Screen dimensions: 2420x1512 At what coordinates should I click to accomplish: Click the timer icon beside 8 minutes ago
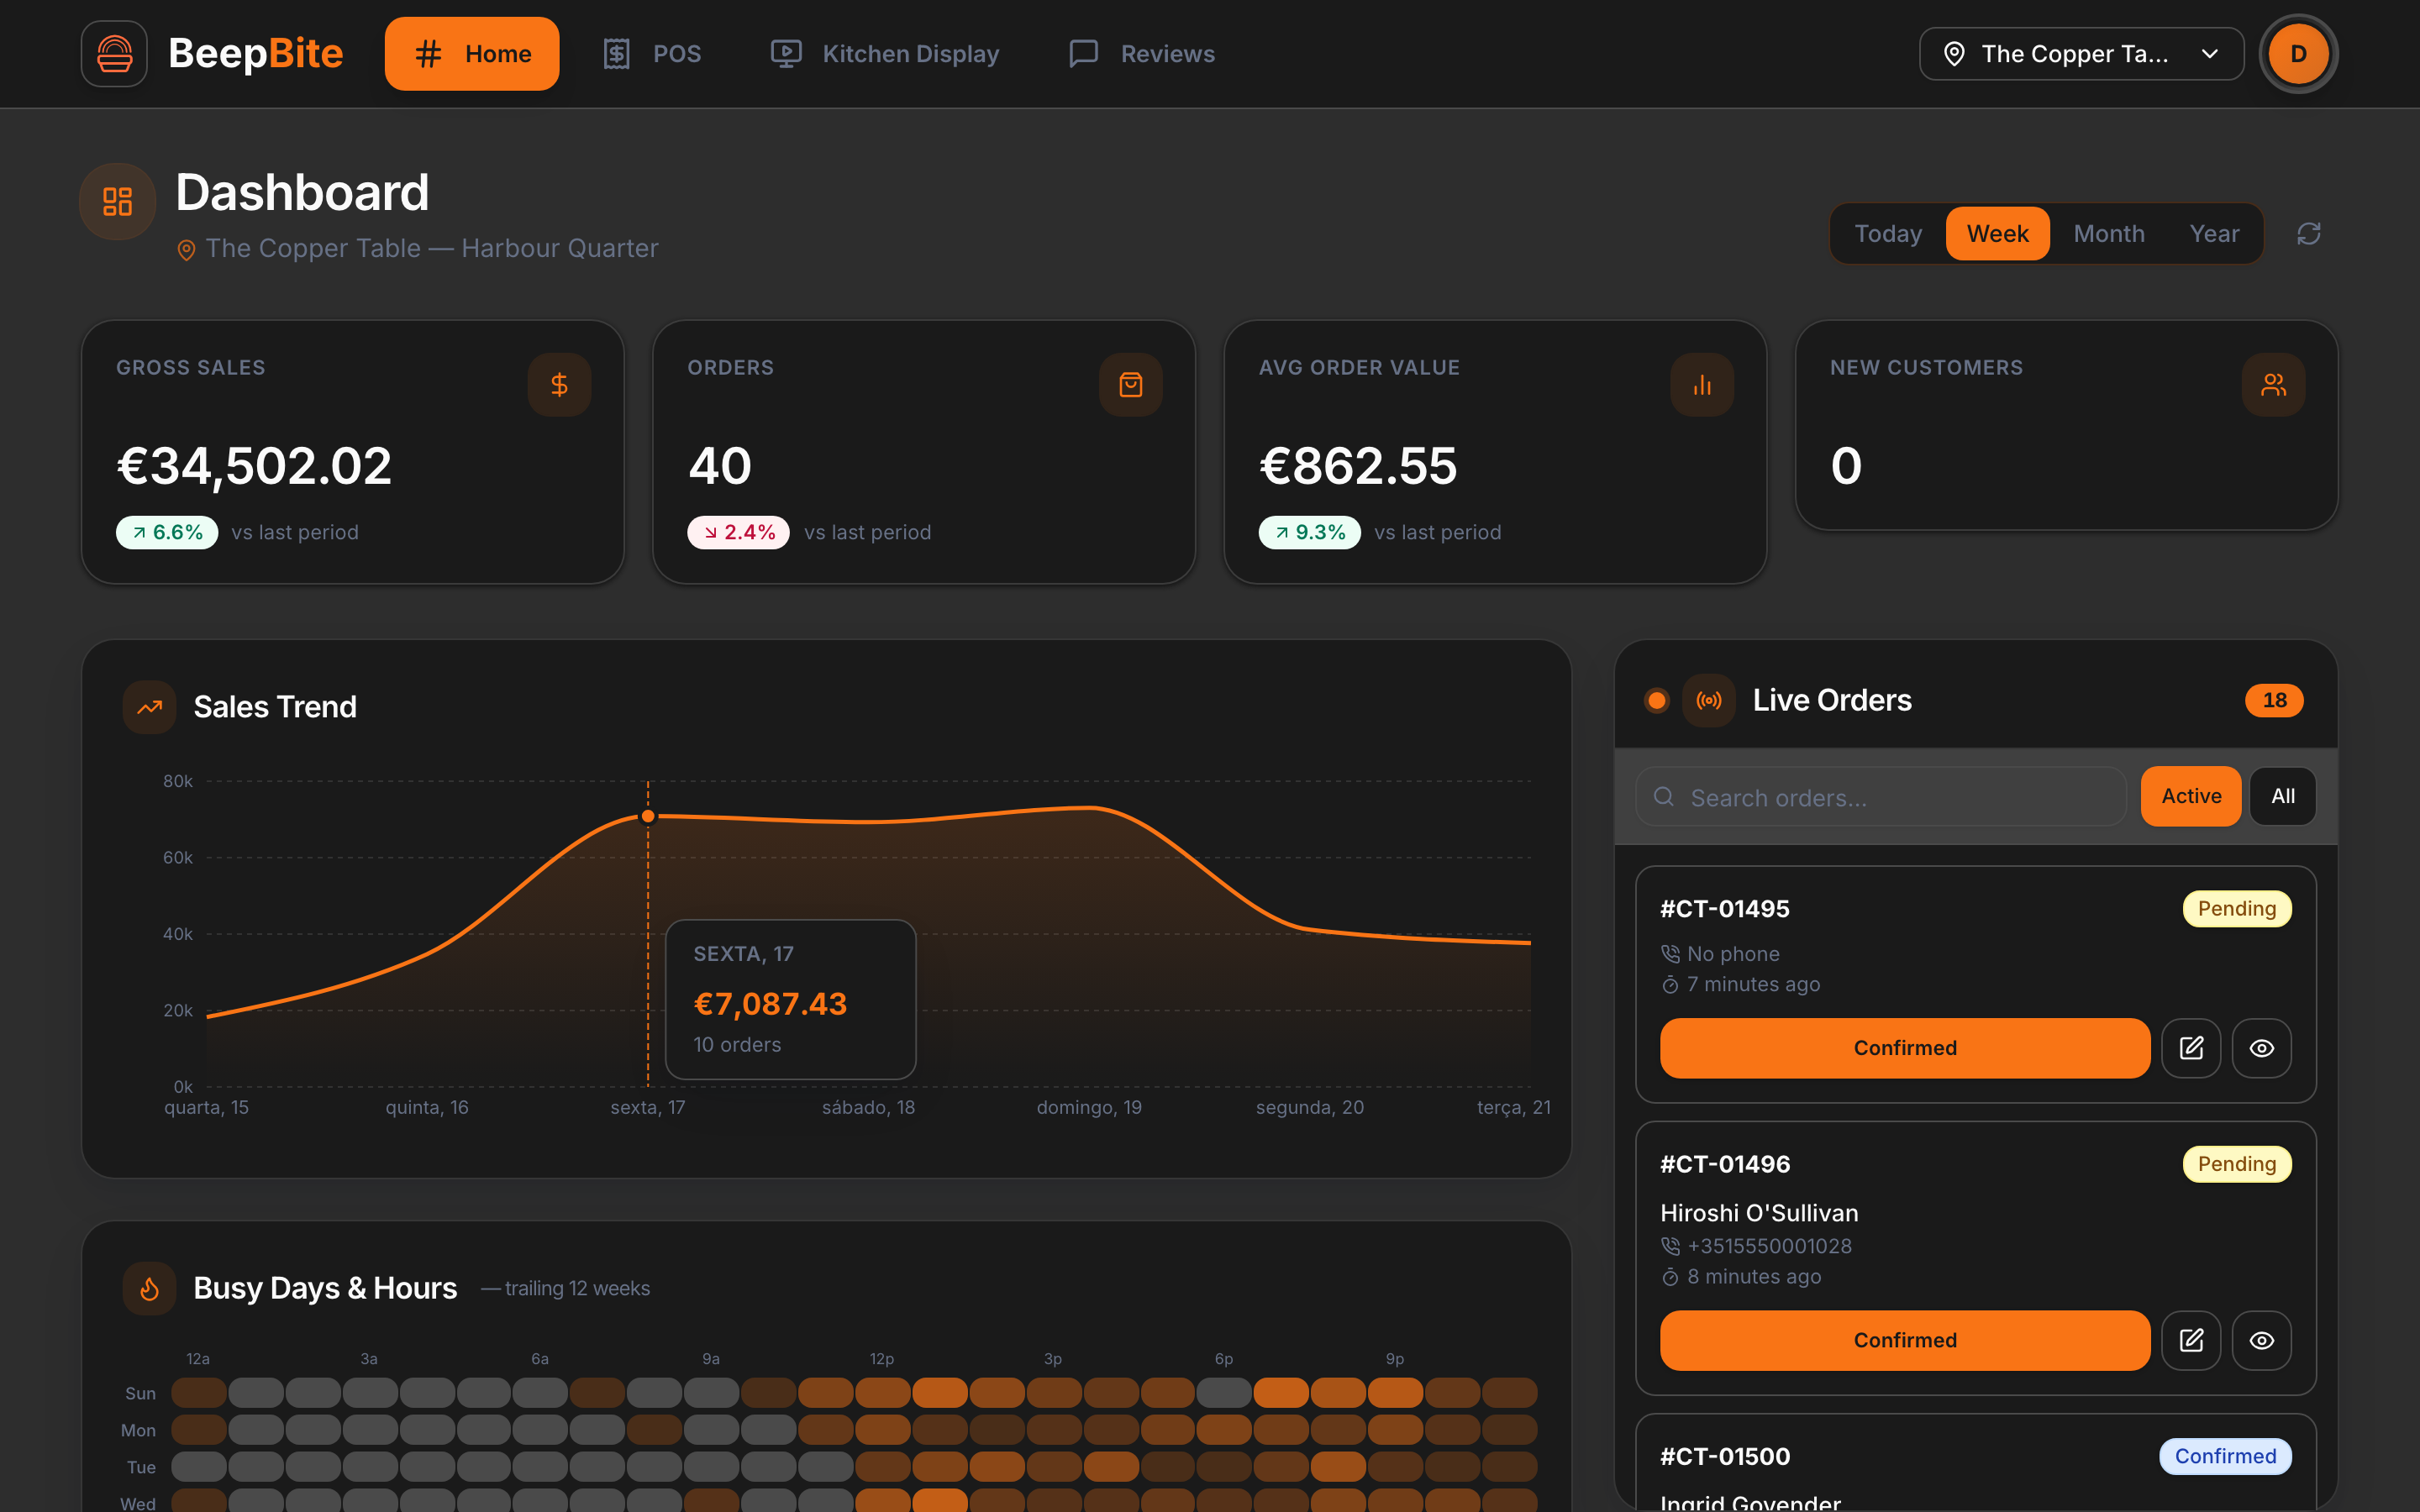click(1670, 1277)
